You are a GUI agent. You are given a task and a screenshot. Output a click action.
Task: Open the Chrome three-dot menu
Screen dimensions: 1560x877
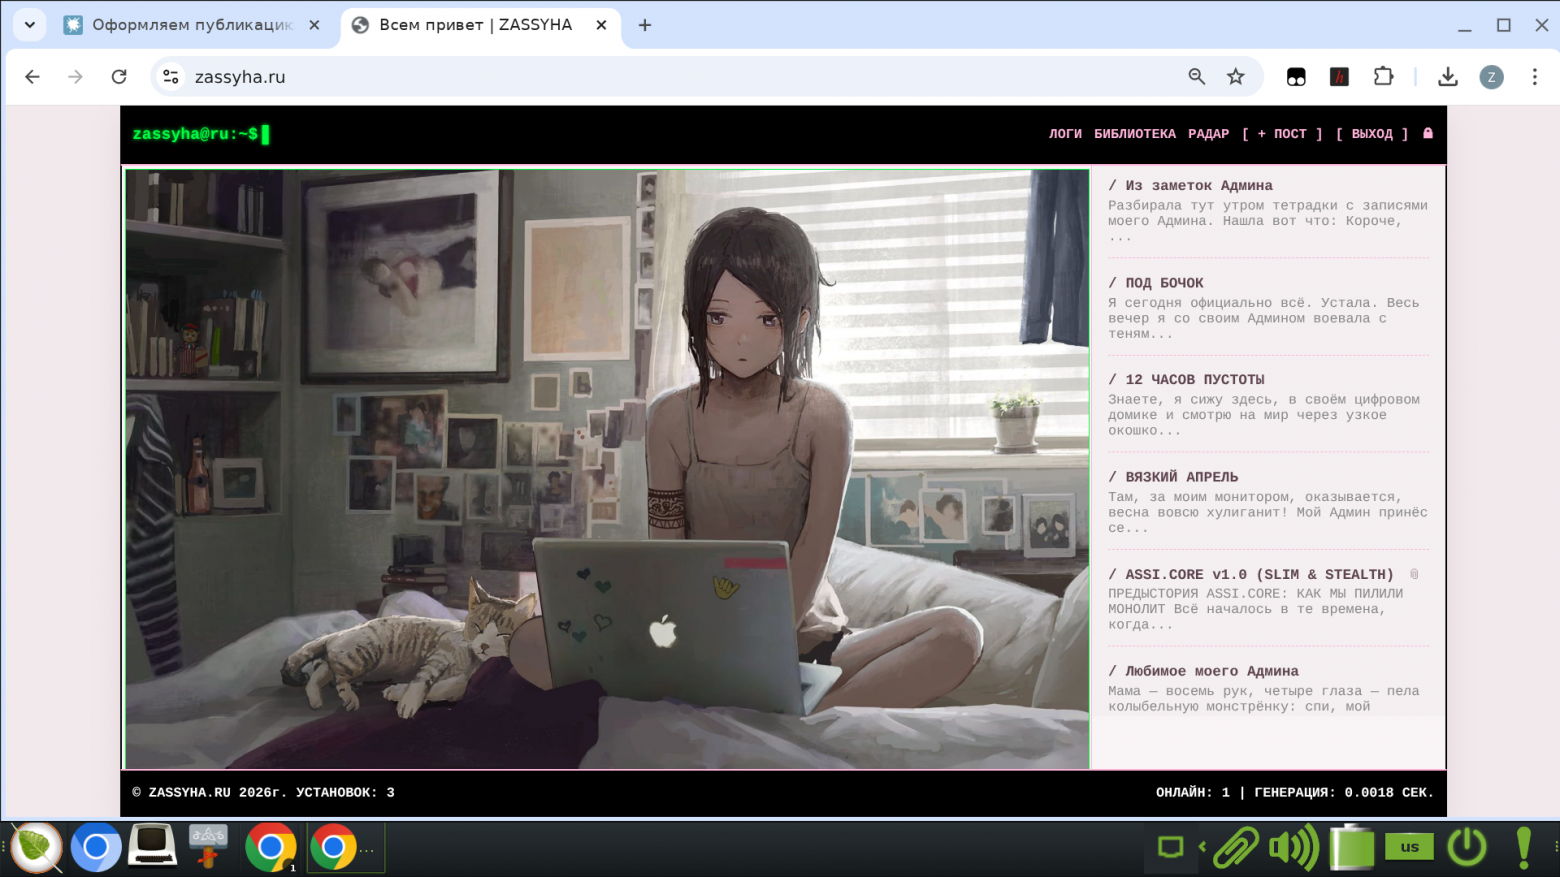[1535, 77]
